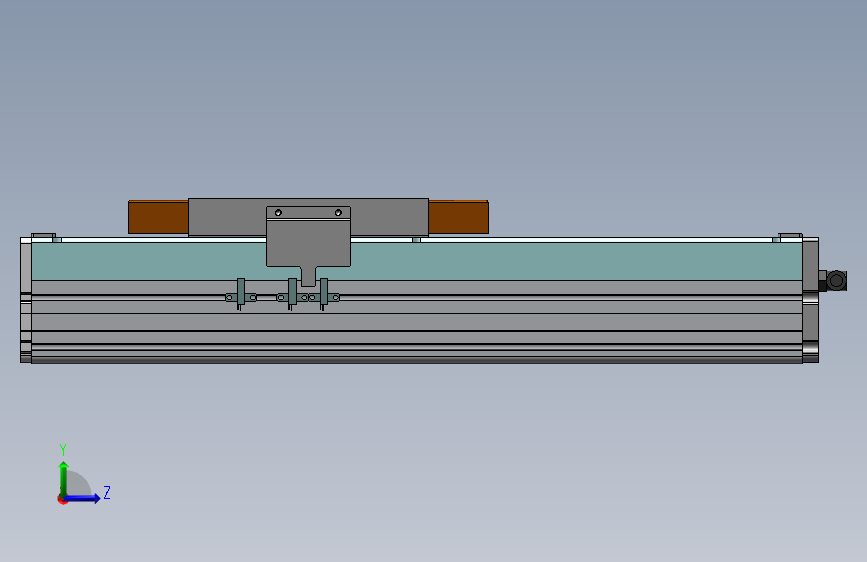This screenshot has height=562, width=867.
Task: Select the T-shaped sensor flag bracket
Action: coord(308,243)
